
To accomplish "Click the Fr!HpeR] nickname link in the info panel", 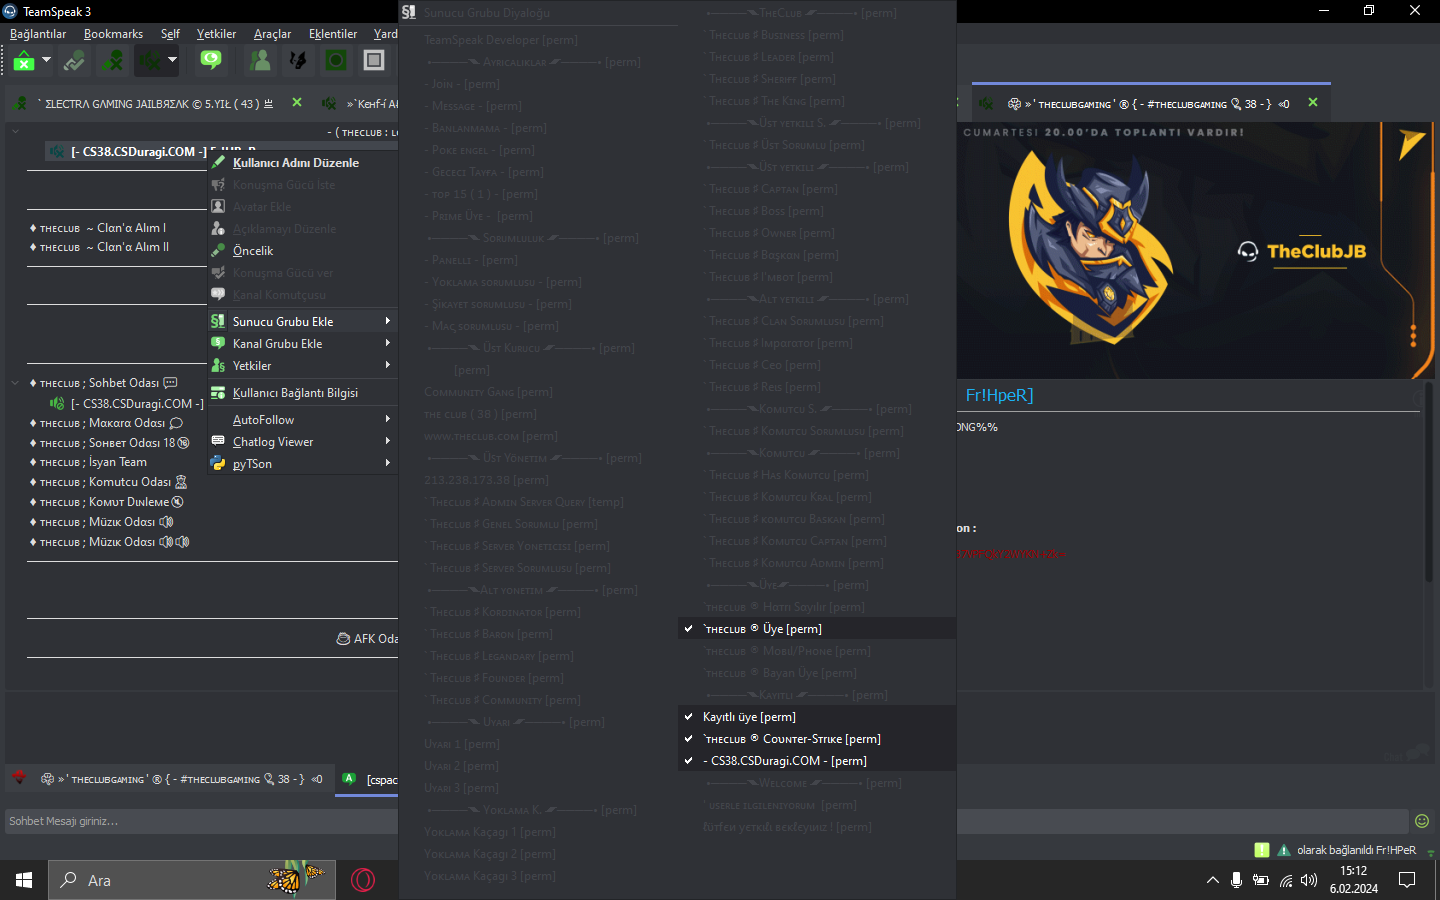I will click(x=999, y=396).
